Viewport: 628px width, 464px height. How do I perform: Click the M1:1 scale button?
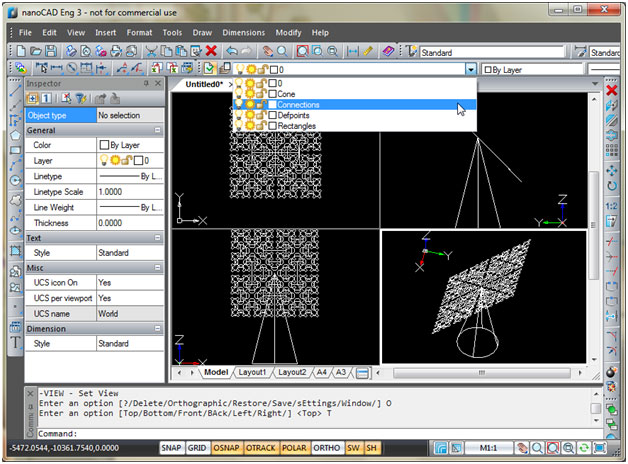[489, 448]
